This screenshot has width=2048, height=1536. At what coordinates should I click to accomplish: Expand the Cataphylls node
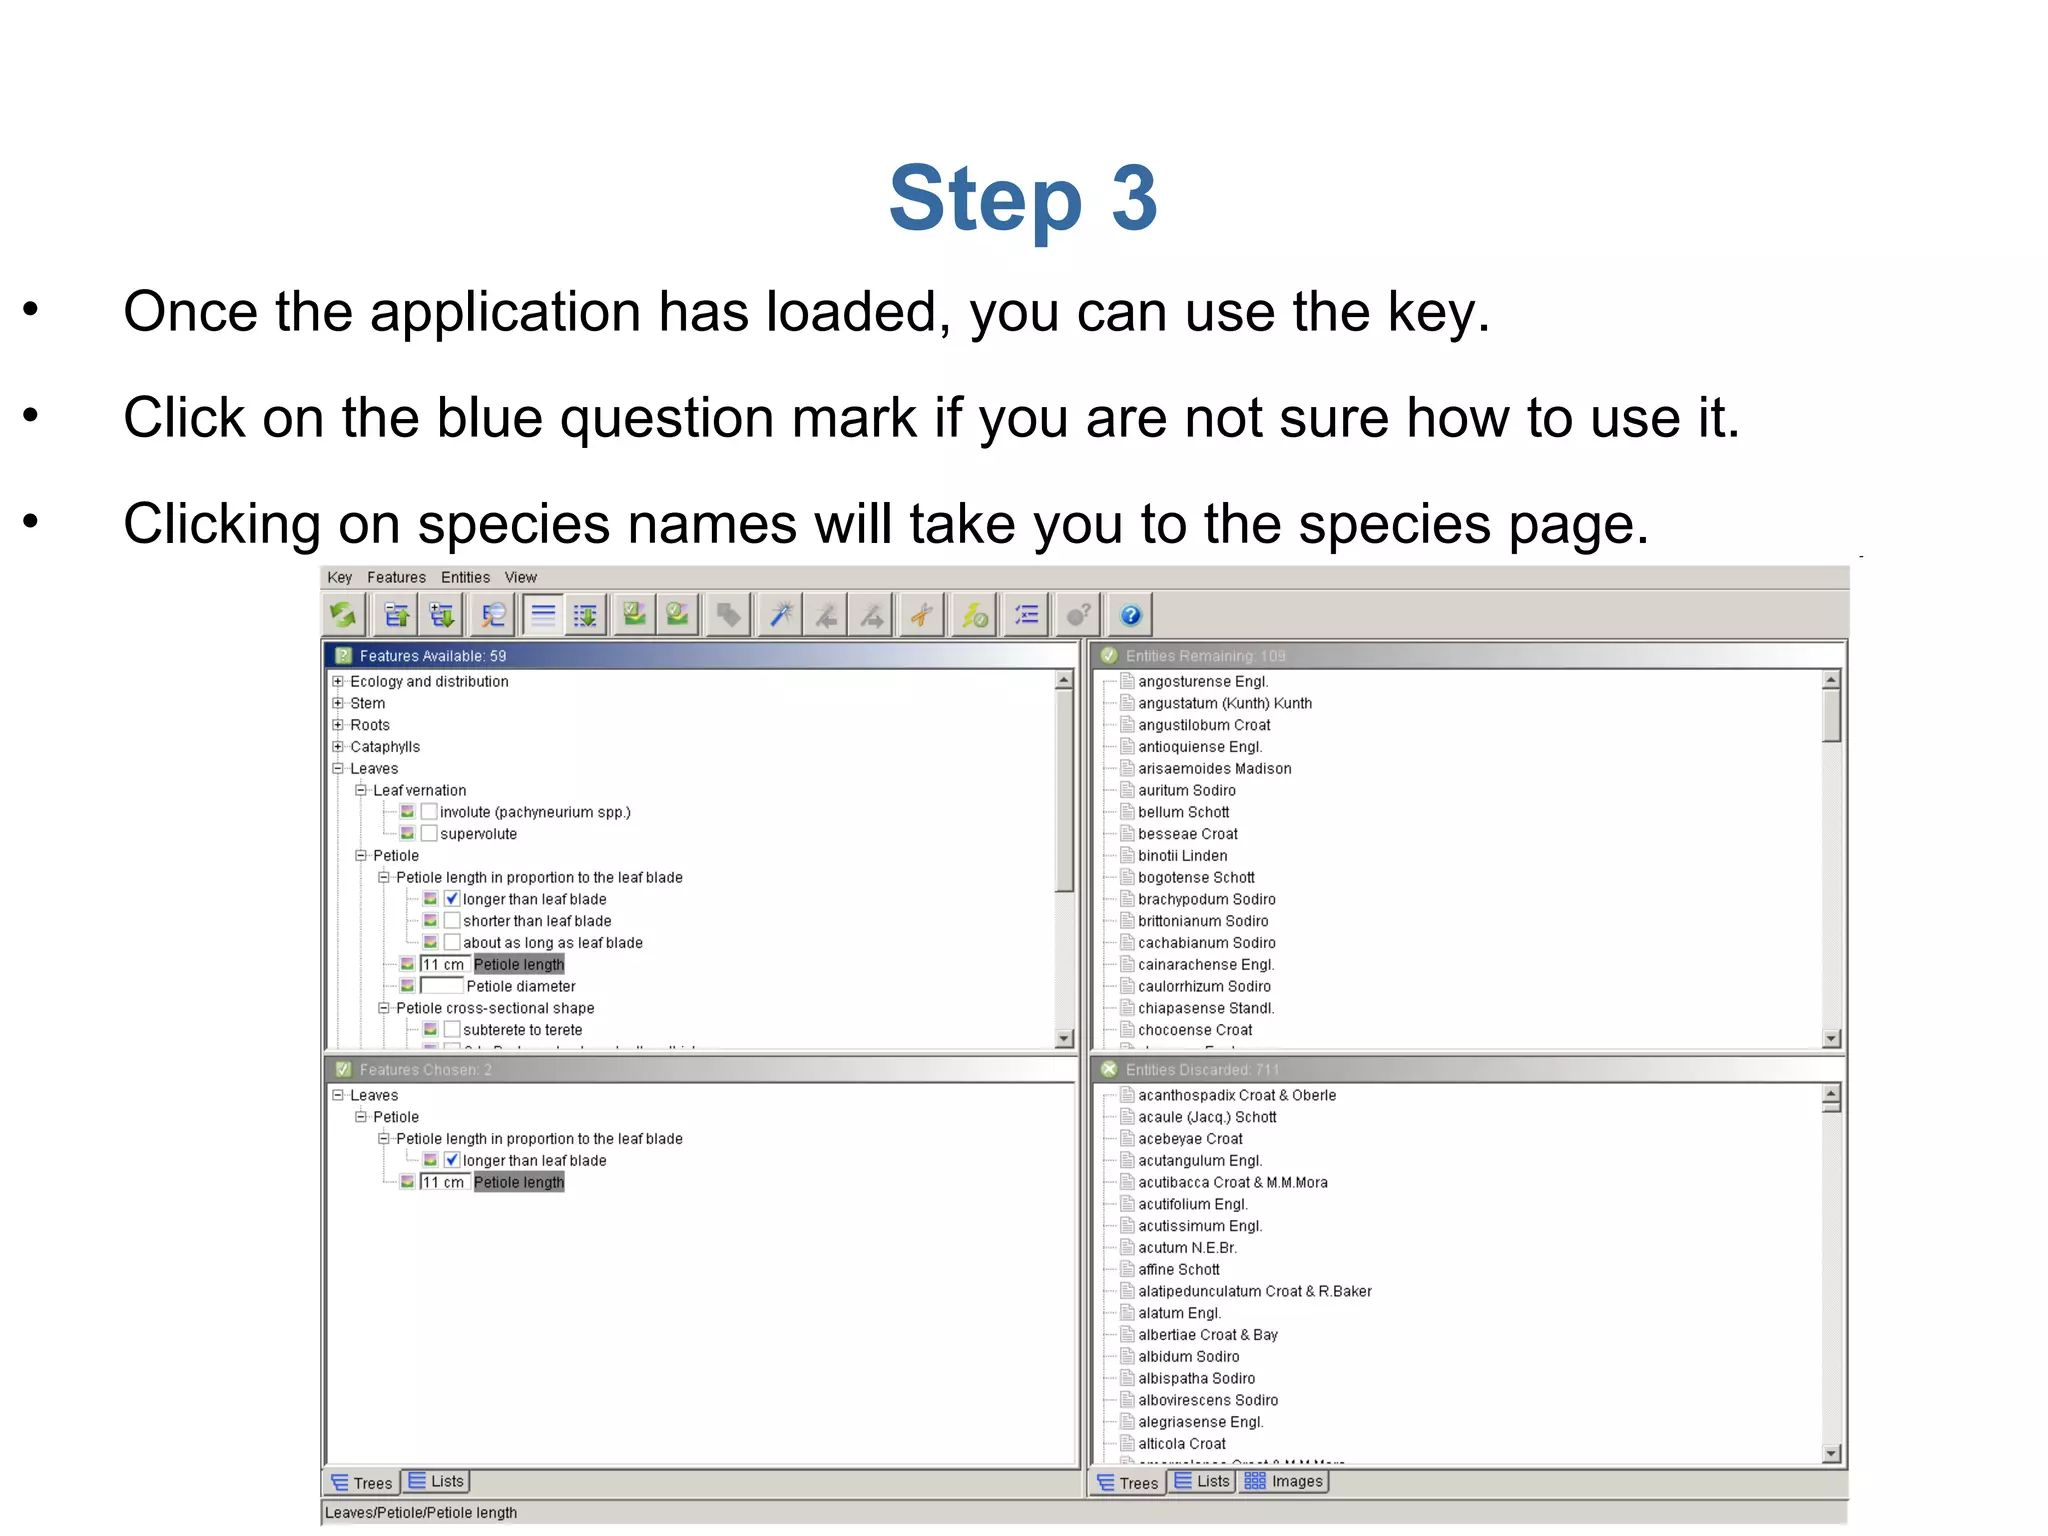click(338, 747)
